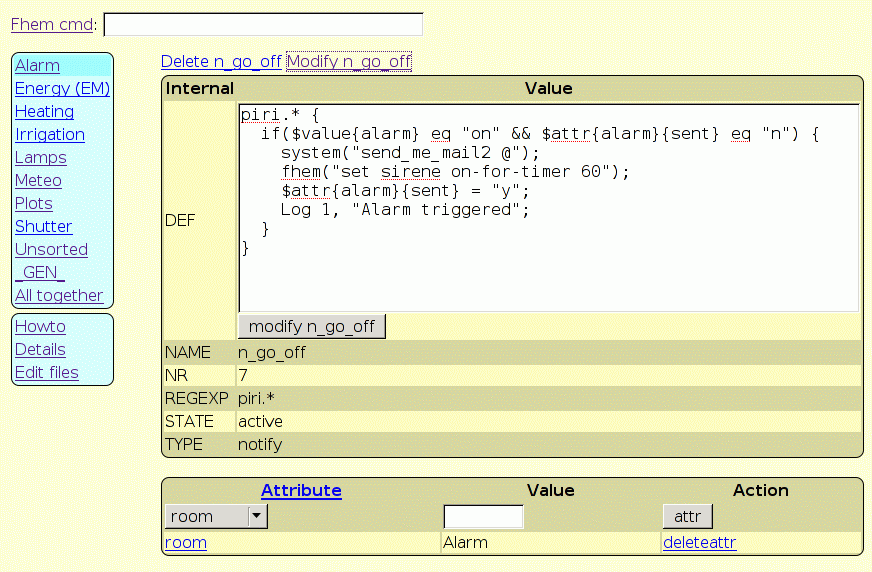Open the Lamps room link
This screenshot has width=872, height=572.
tap(40, 157)
